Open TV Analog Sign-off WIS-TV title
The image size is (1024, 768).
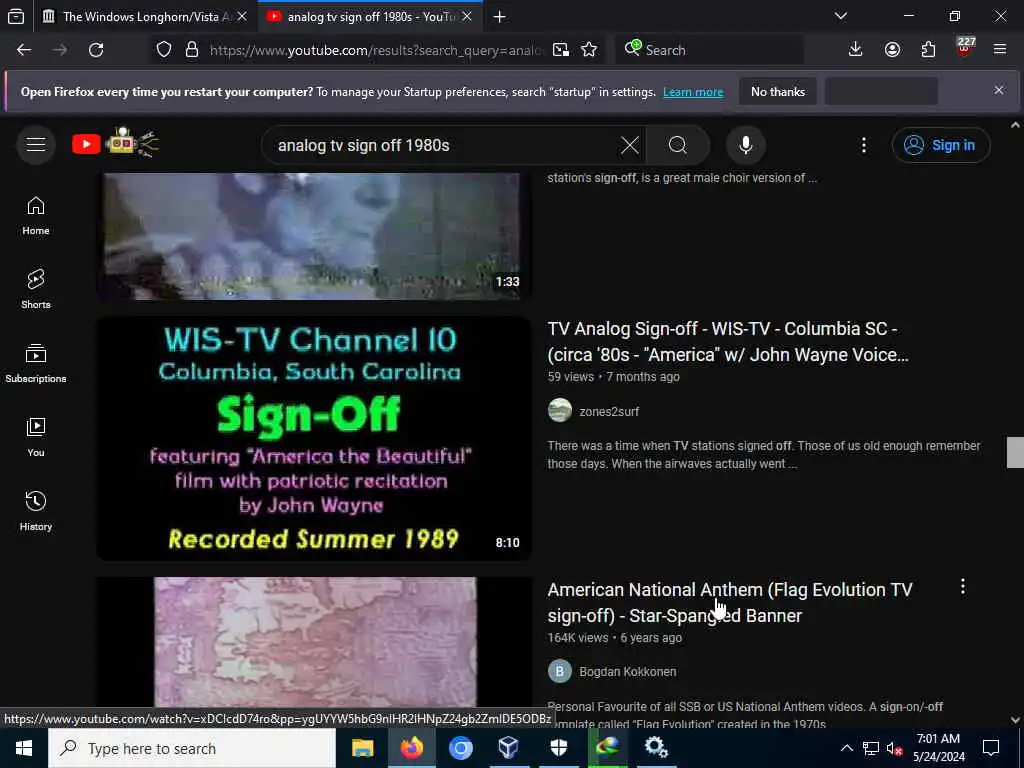pos(728,342)
